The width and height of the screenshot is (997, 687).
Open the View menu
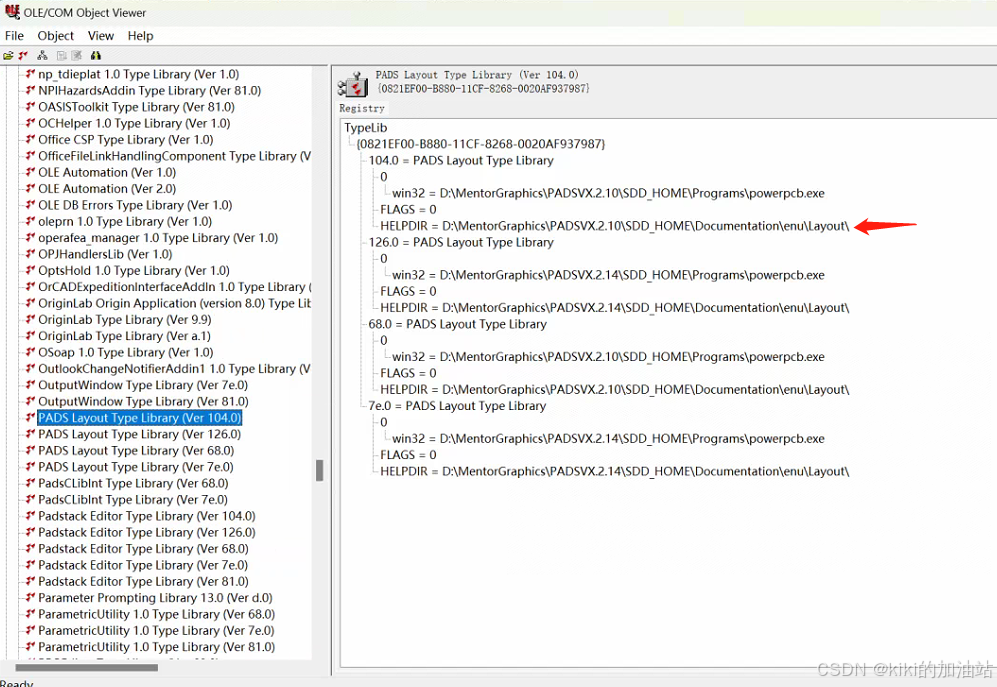tap(100, 35)
